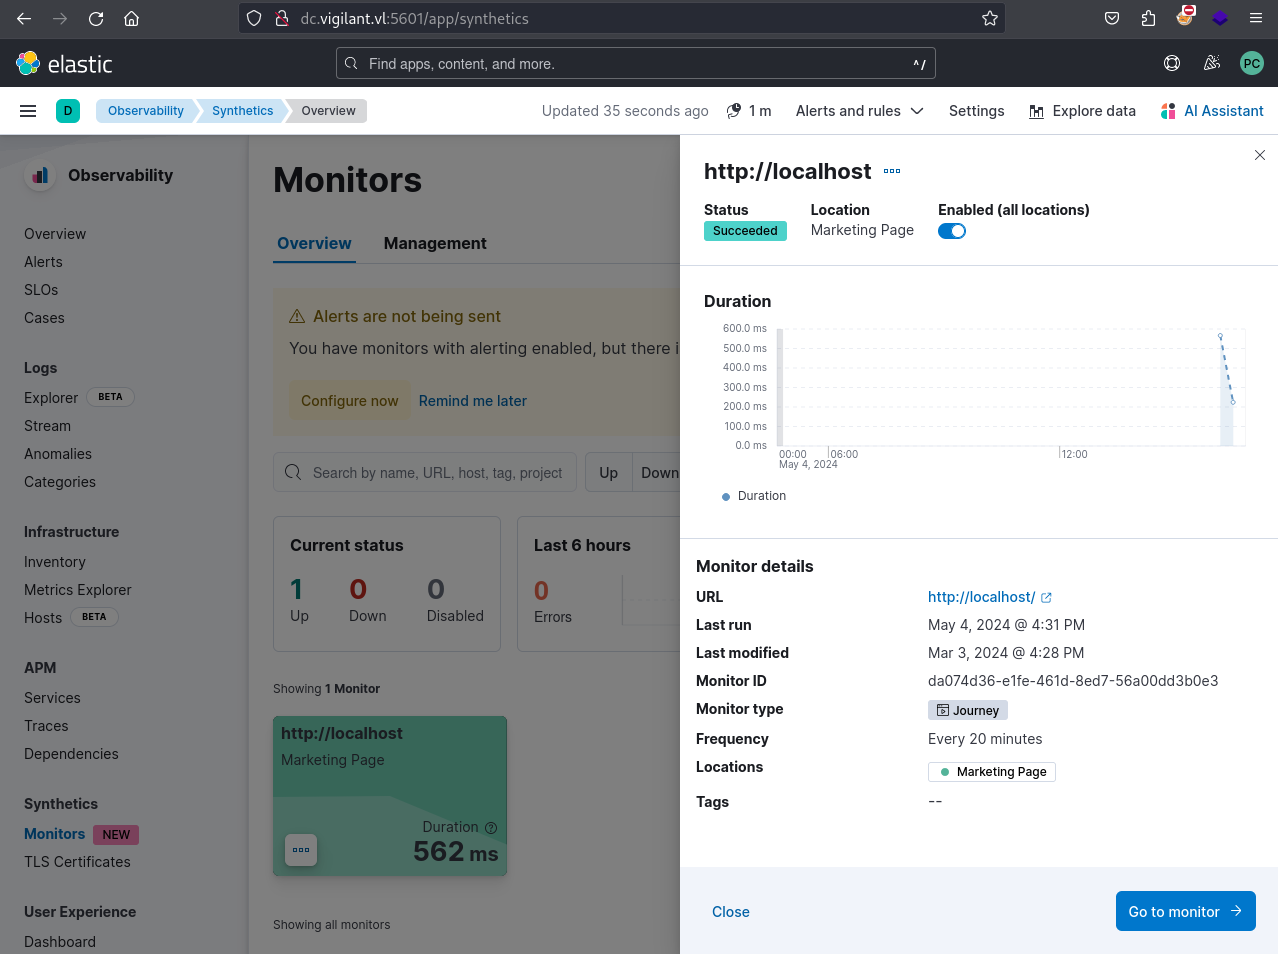The width and height of the screenshot is (1278, 954).
Task: Open the monitor card actions menu button
Action: (x=301, y=850)
